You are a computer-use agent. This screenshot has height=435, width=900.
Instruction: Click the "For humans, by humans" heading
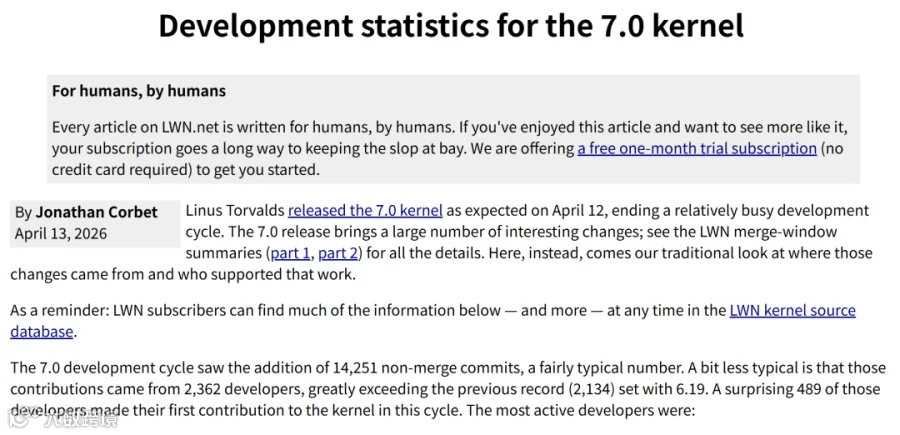point(139,91)
